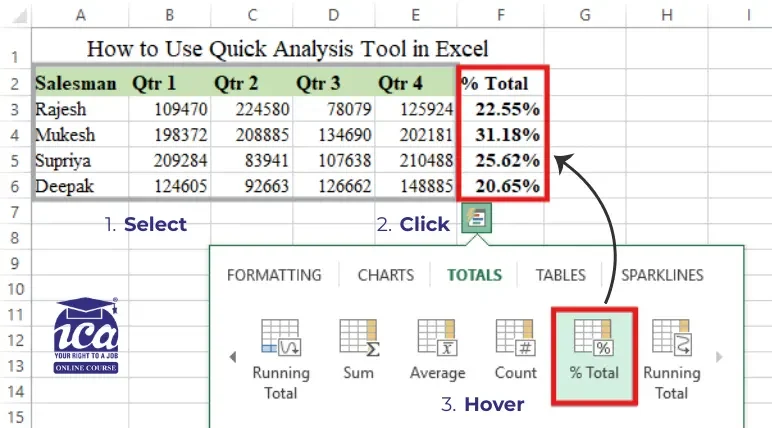Viewport: 772px width, 428px height.
Task: Select row 6 header
Action: [x=15, y=186]
